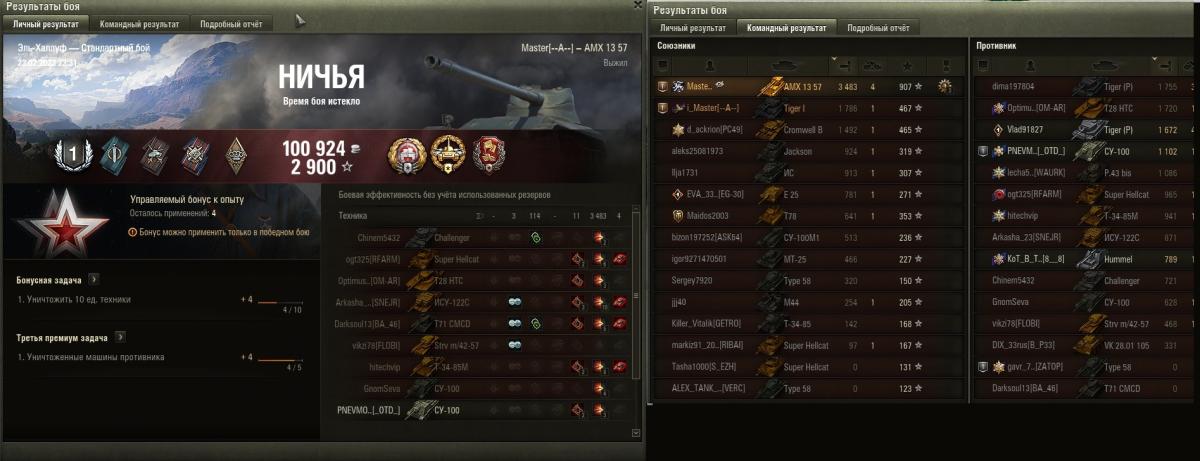Click the efficiency list vertical scrollbar handle

[637, 297]
